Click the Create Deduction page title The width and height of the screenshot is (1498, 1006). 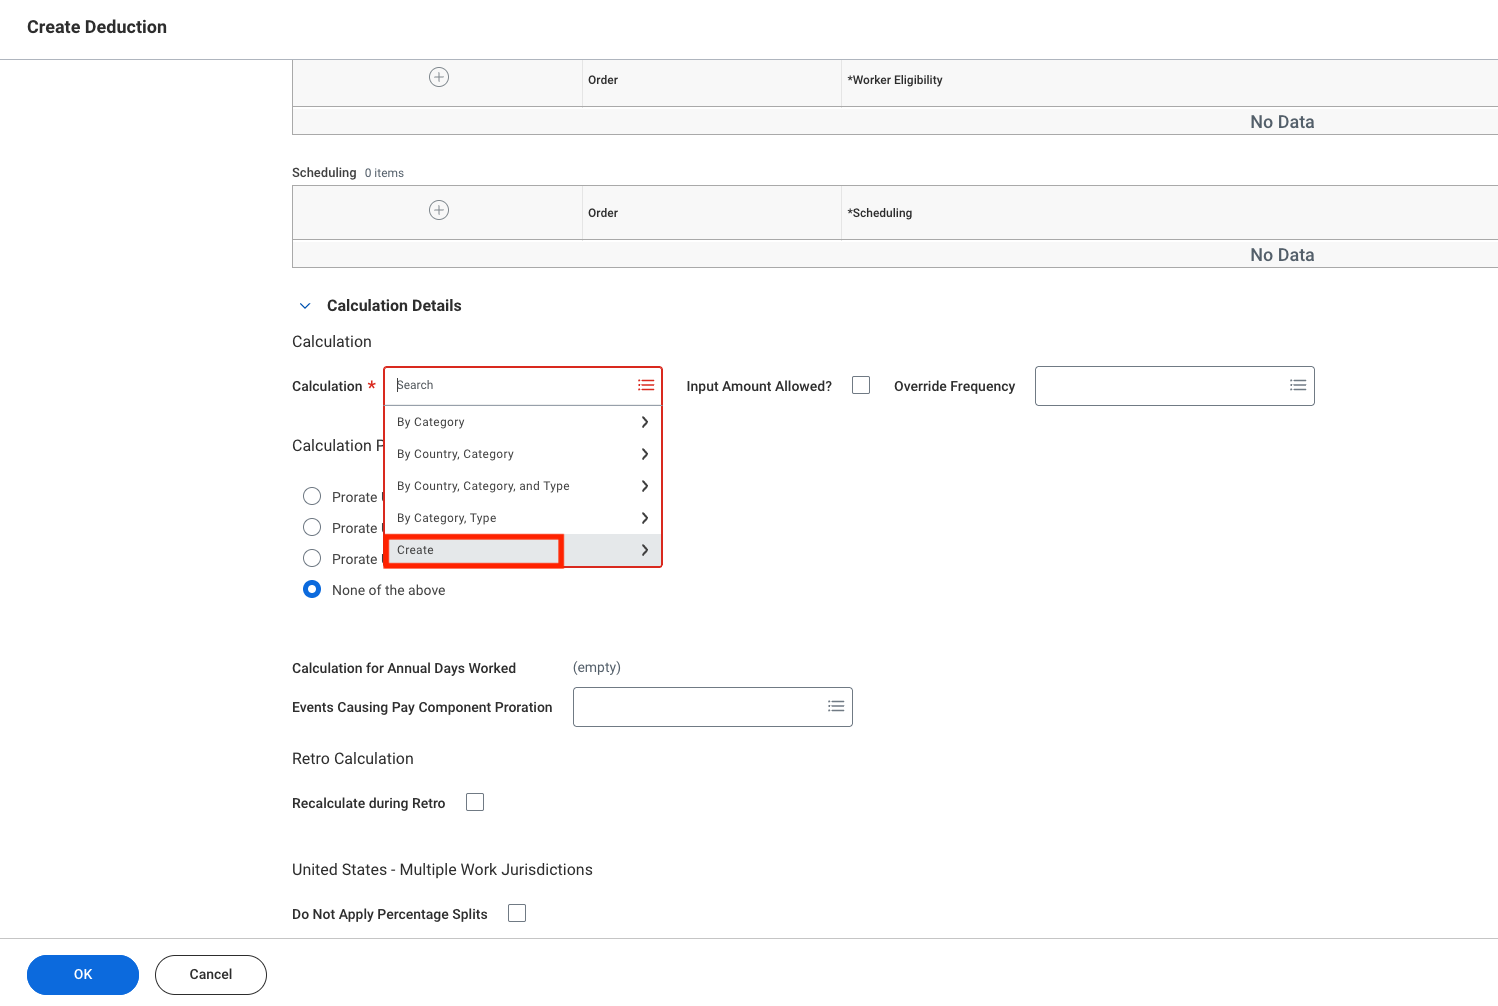click(97, 27)
